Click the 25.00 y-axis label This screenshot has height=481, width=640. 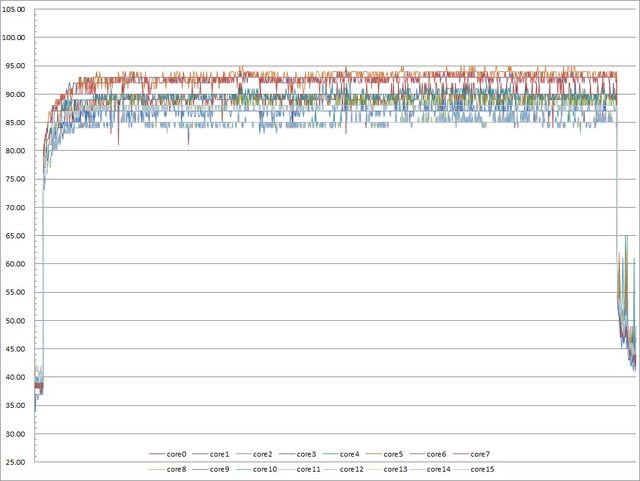tap(16, 462)
